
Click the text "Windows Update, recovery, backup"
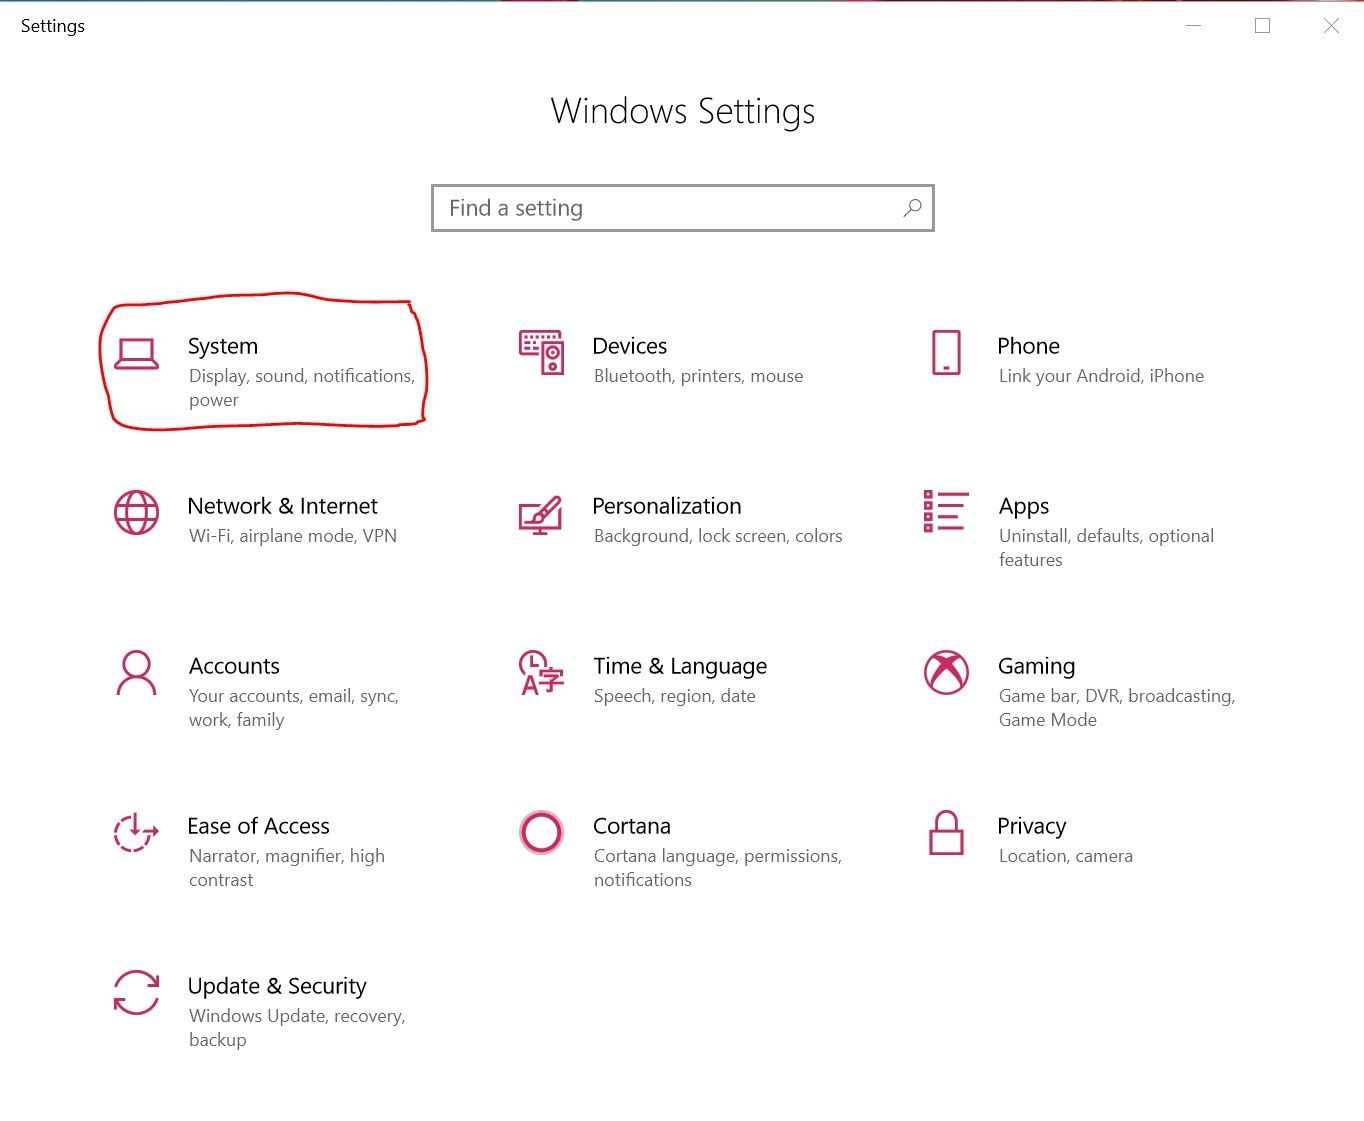[x=297, y=1028]
